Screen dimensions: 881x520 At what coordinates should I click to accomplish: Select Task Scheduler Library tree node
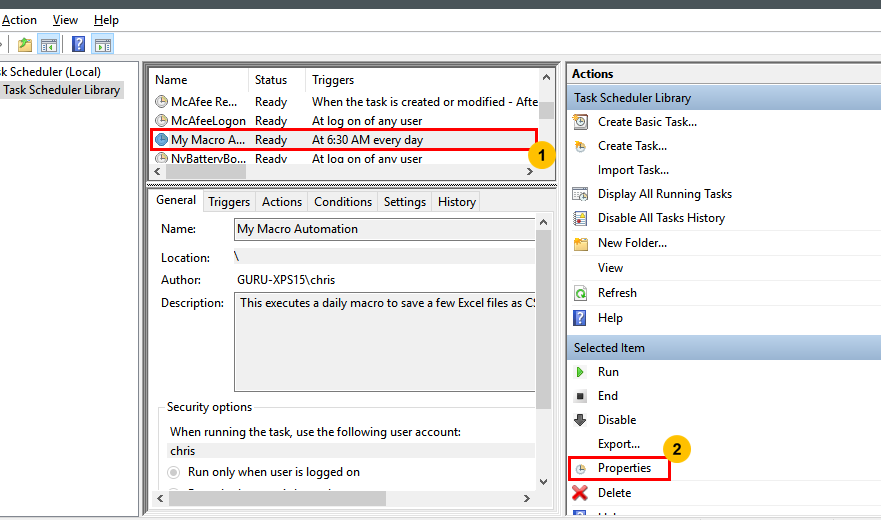click(x=61, y=90)
